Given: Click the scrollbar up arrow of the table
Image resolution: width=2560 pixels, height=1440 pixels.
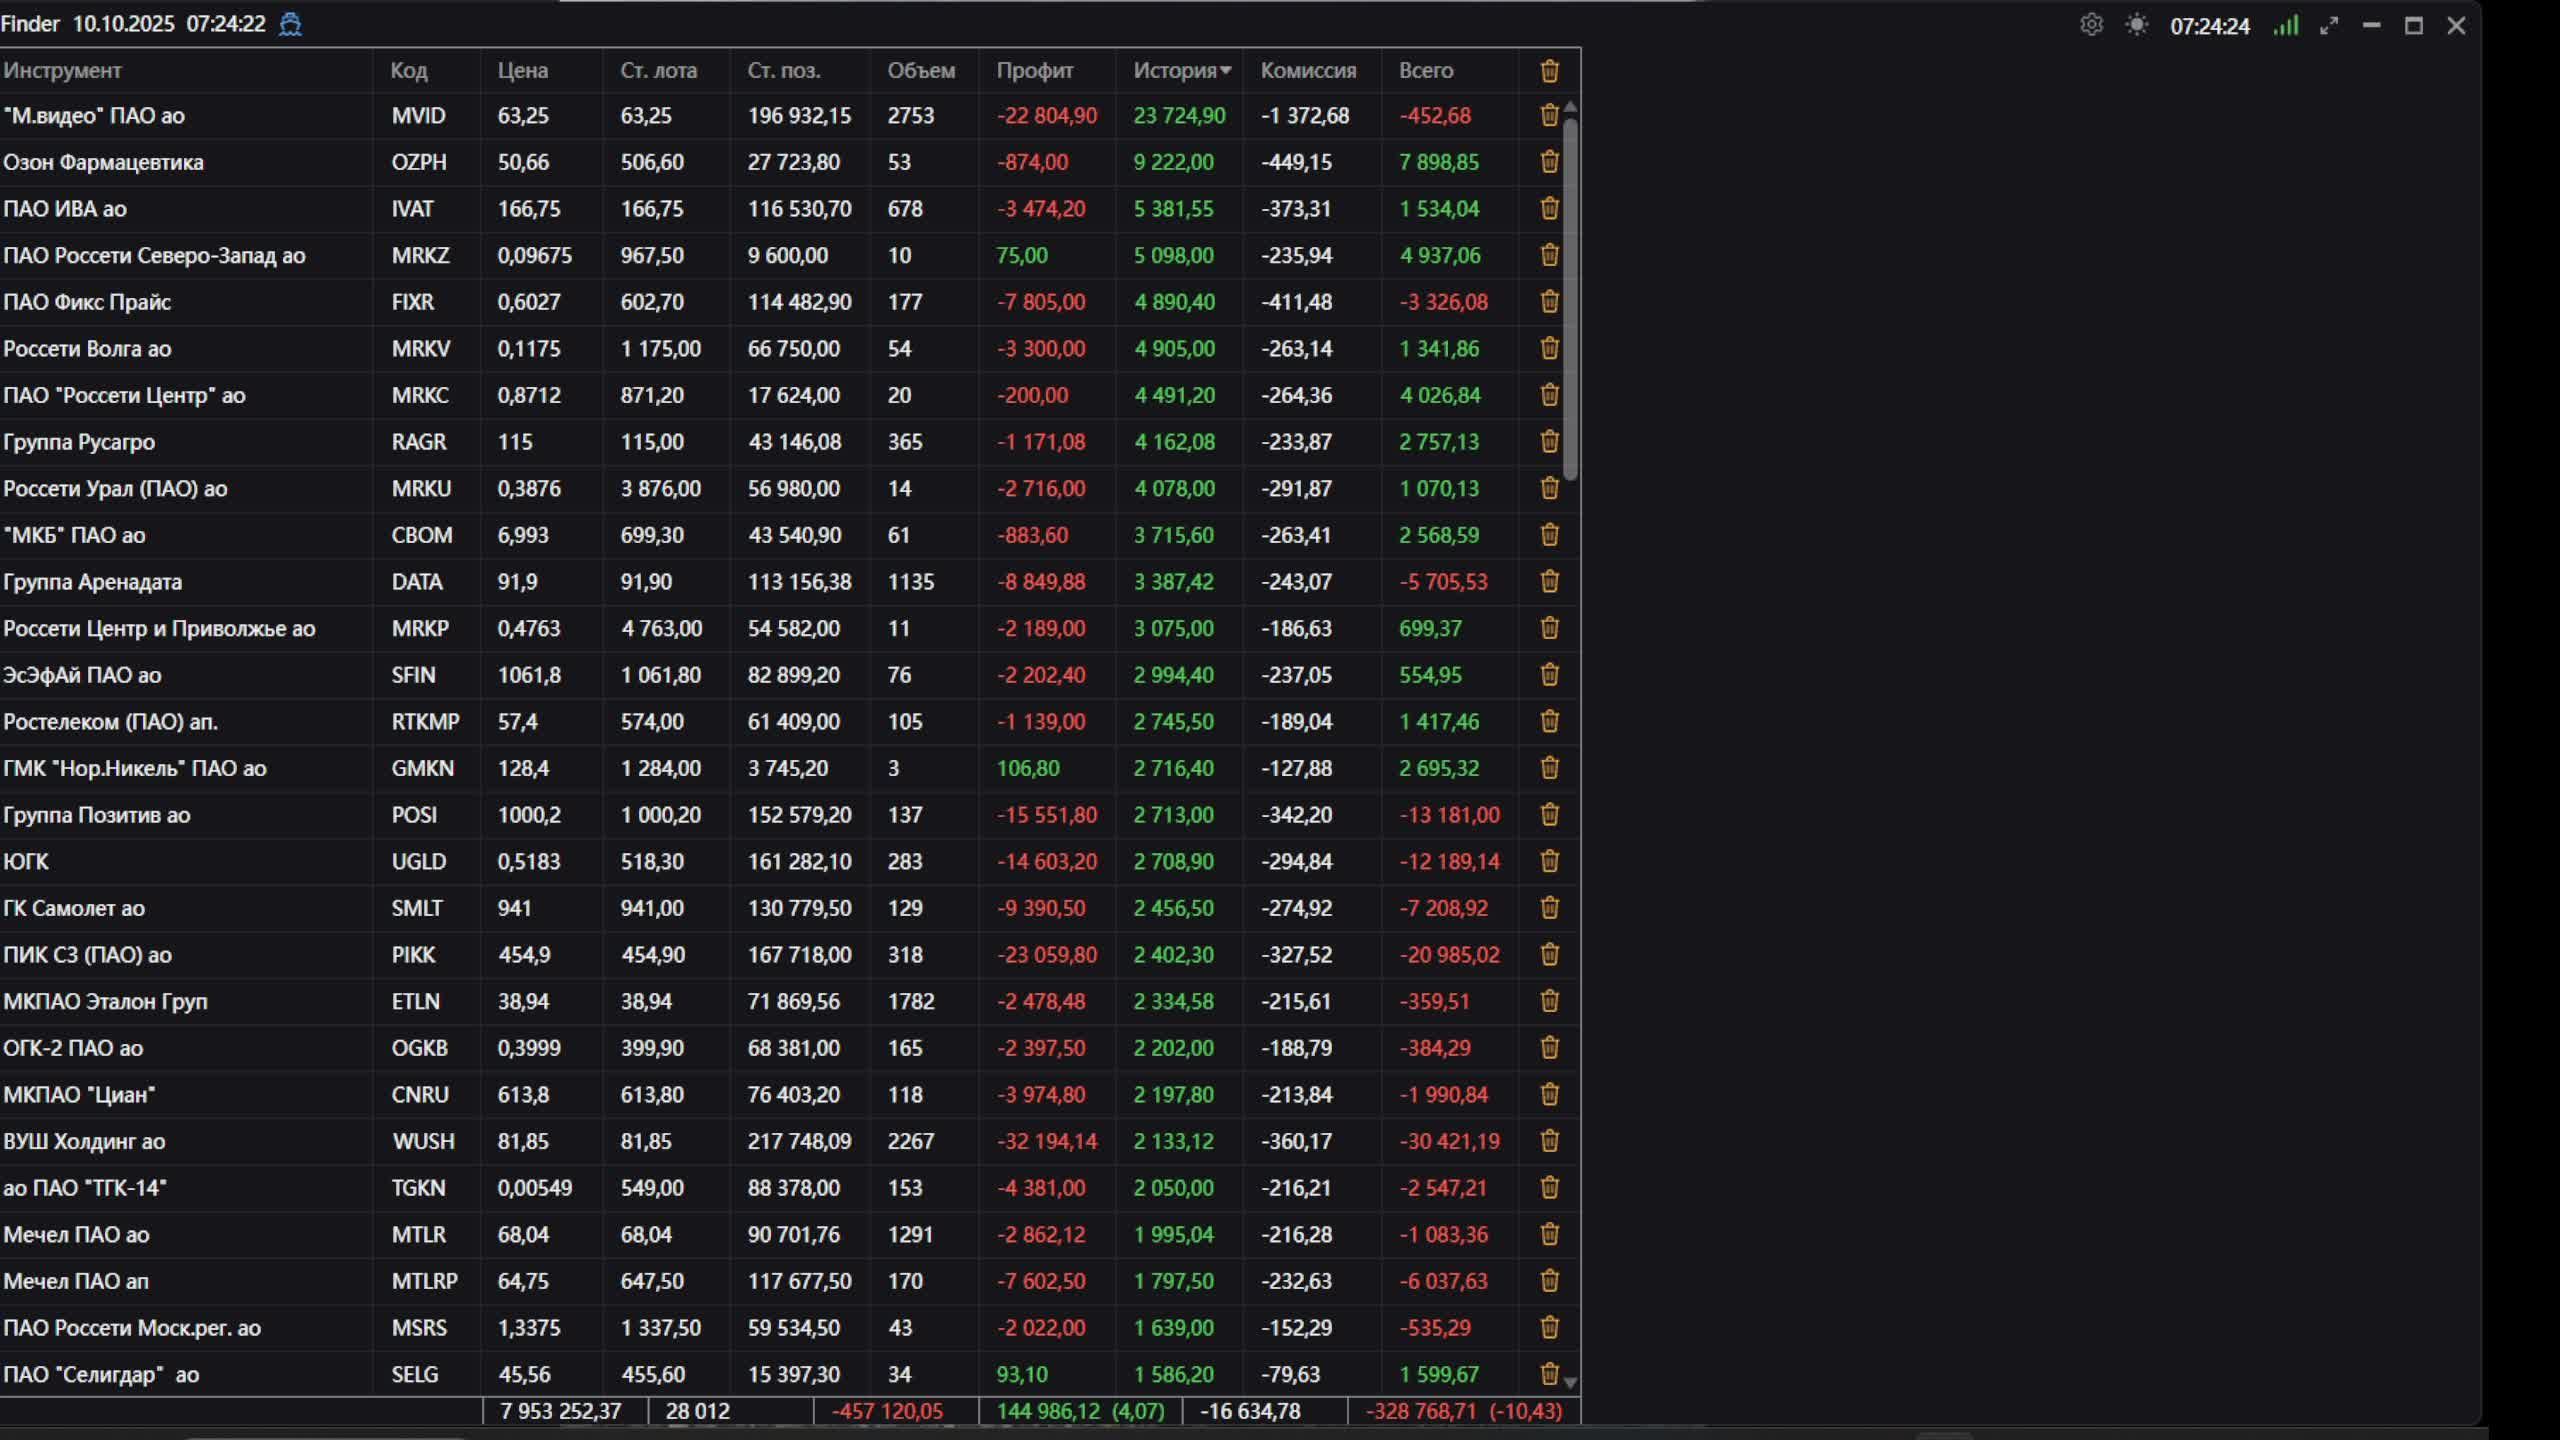Looking at the screenshot, I should click(1570, 106).
